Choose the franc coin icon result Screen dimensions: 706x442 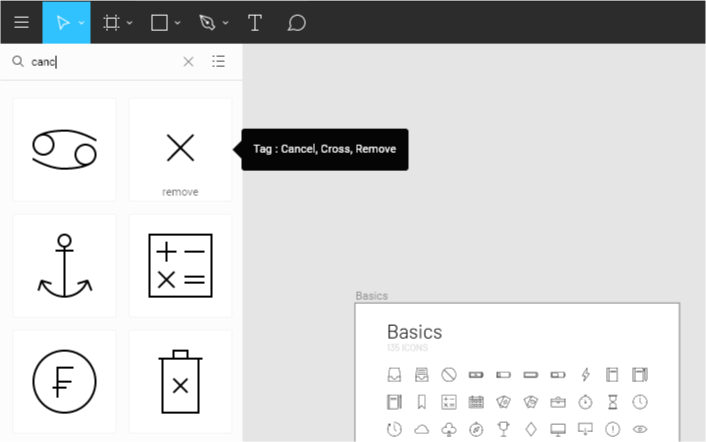64,382
